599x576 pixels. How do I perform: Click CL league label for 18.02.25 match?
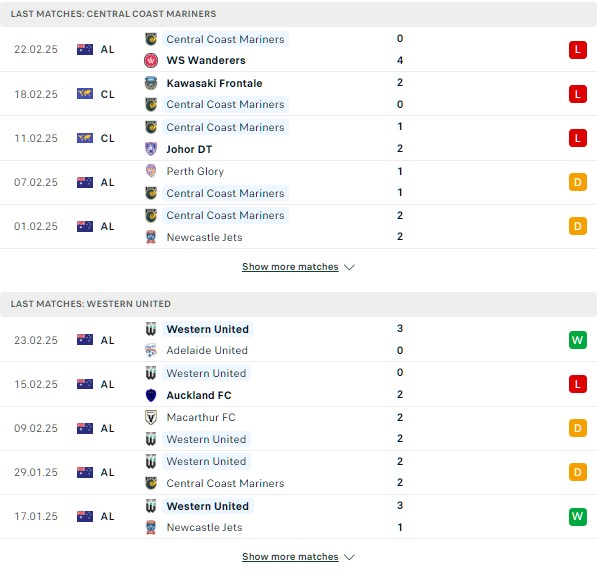pyautogui.click(x=107, y=94)
